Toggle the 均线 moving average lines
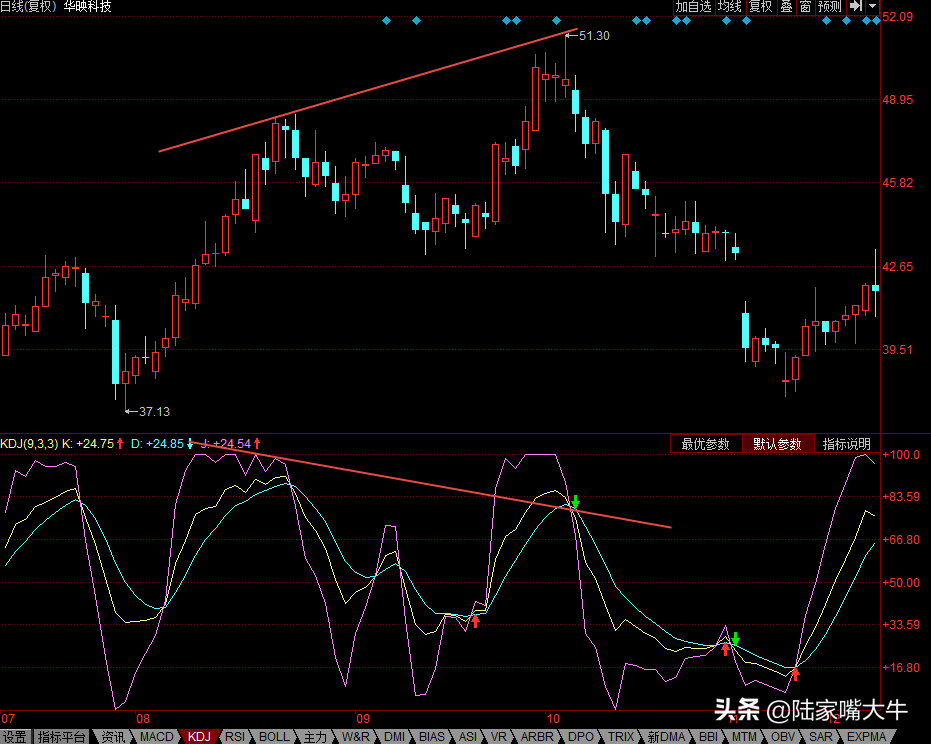 click(730, 7)
